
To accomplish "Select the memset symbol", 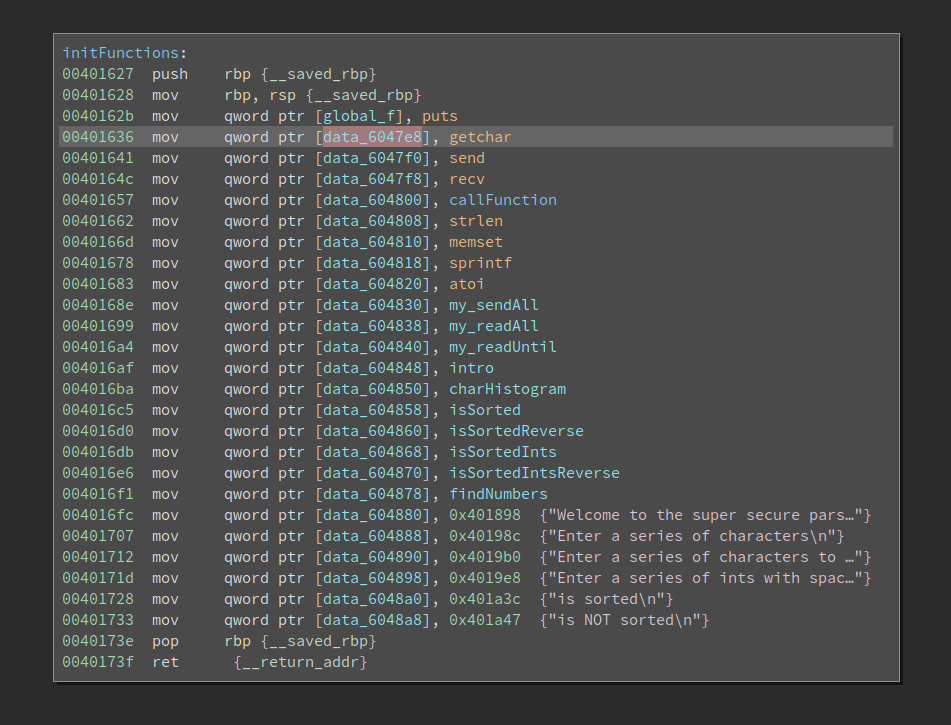I will click(477, 241).
